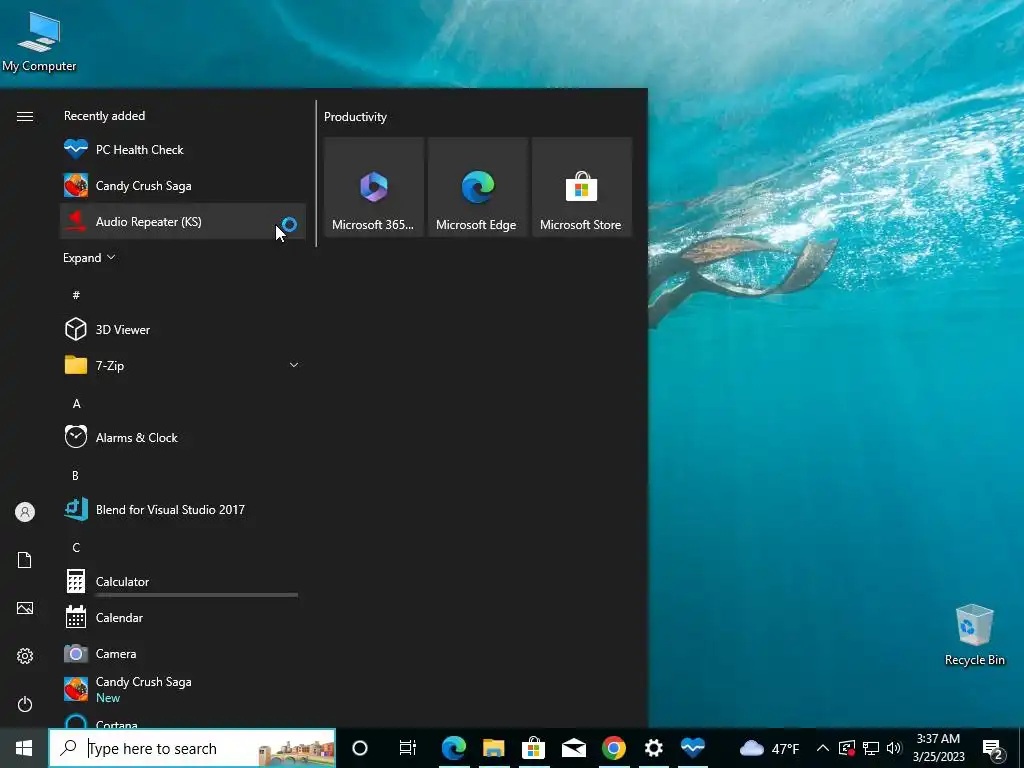Click the C letter group header
This screenshot has height=768, width=1024.
(76, 547)
